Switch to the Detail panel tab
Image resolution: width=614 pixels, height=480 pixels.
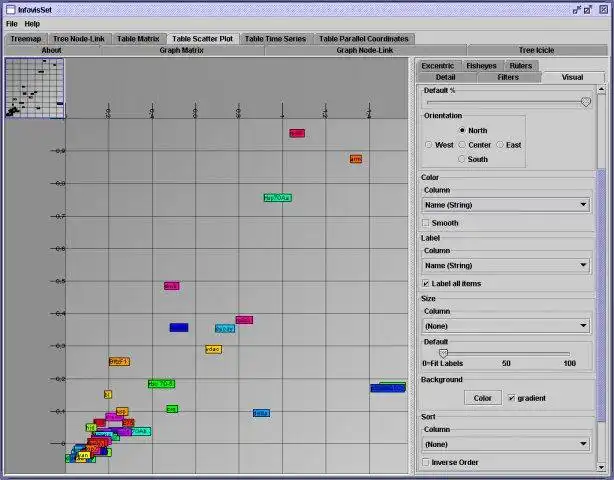coord(446,77)
